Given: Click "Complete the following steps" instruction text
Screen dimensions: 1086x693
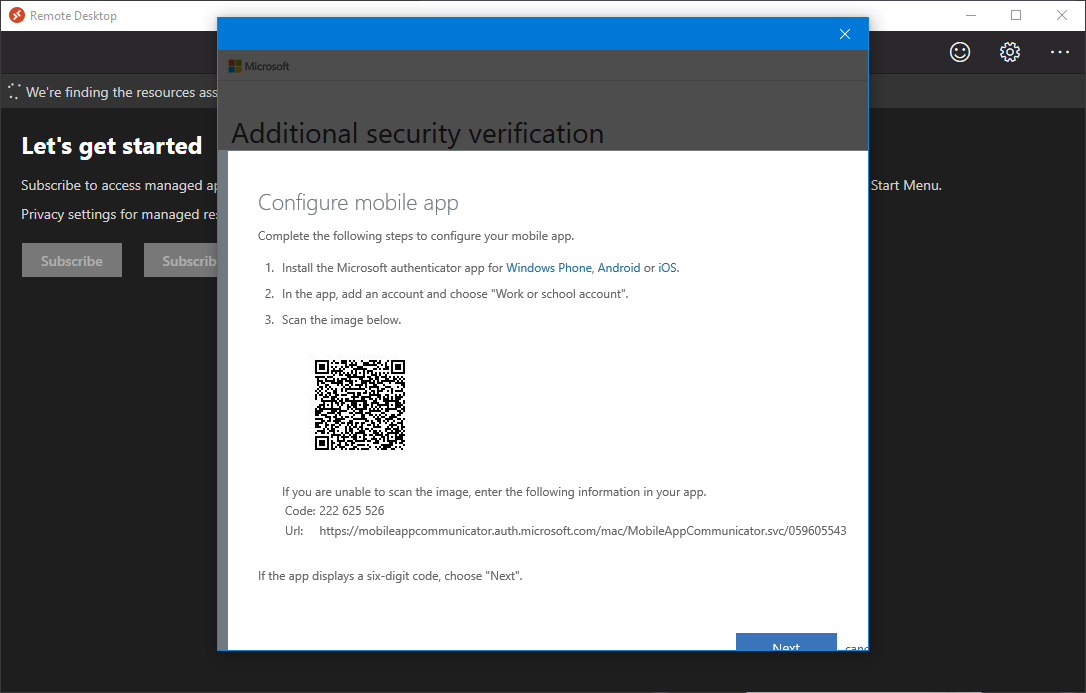Looking at the screenshot, I should pyautogui.click(x=416, y=236).
